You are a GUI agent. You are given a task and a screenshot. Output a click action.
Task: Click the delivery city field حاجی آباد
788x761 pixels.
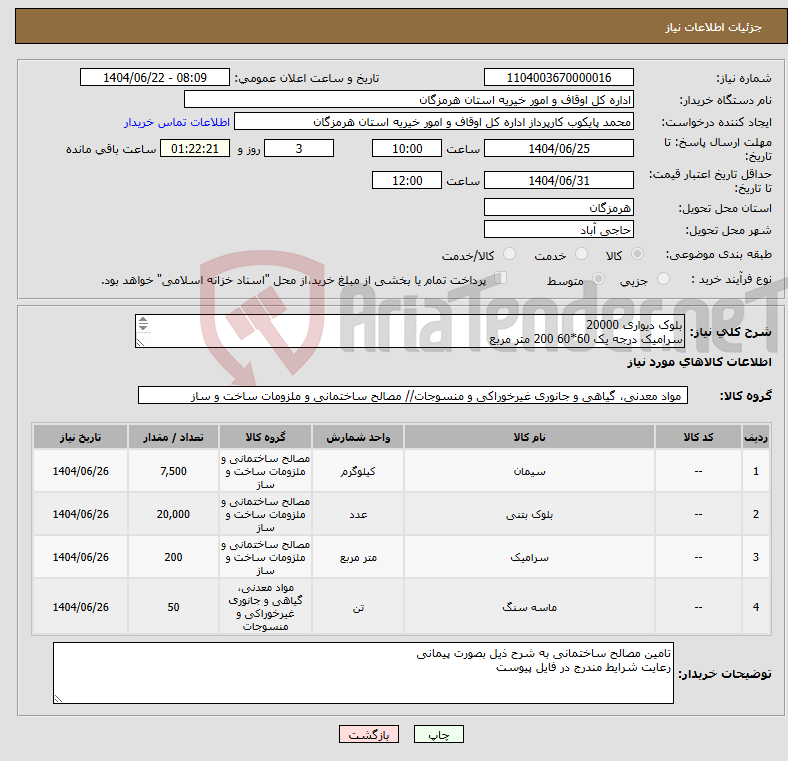558,229
